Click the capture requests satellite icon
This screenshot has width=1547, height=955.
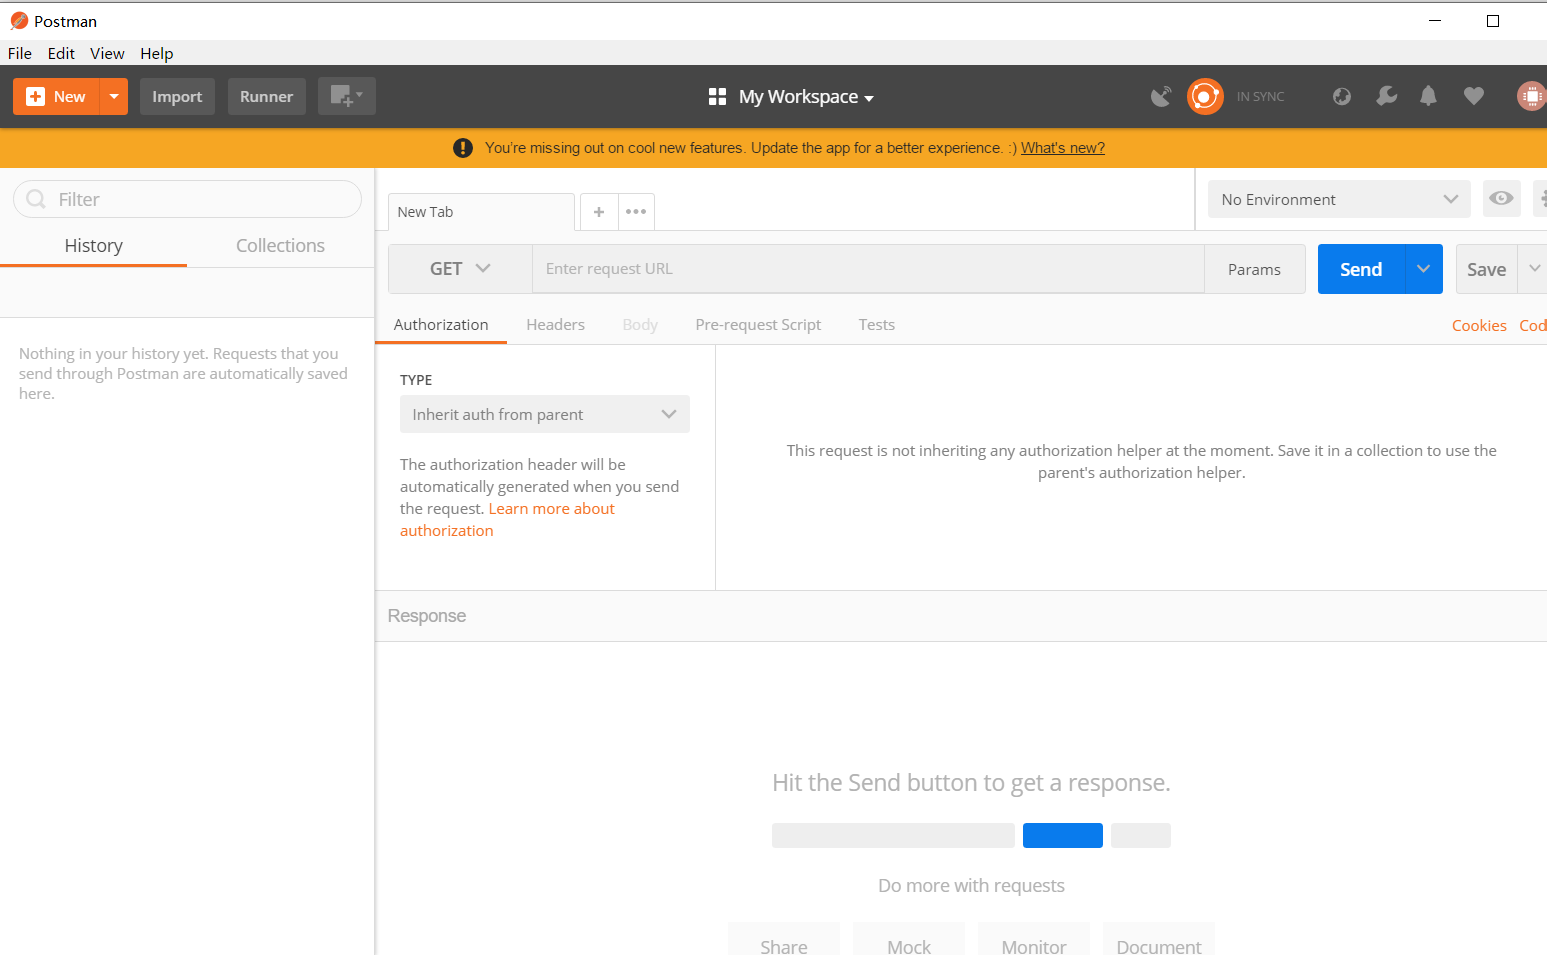point(1161,96)
